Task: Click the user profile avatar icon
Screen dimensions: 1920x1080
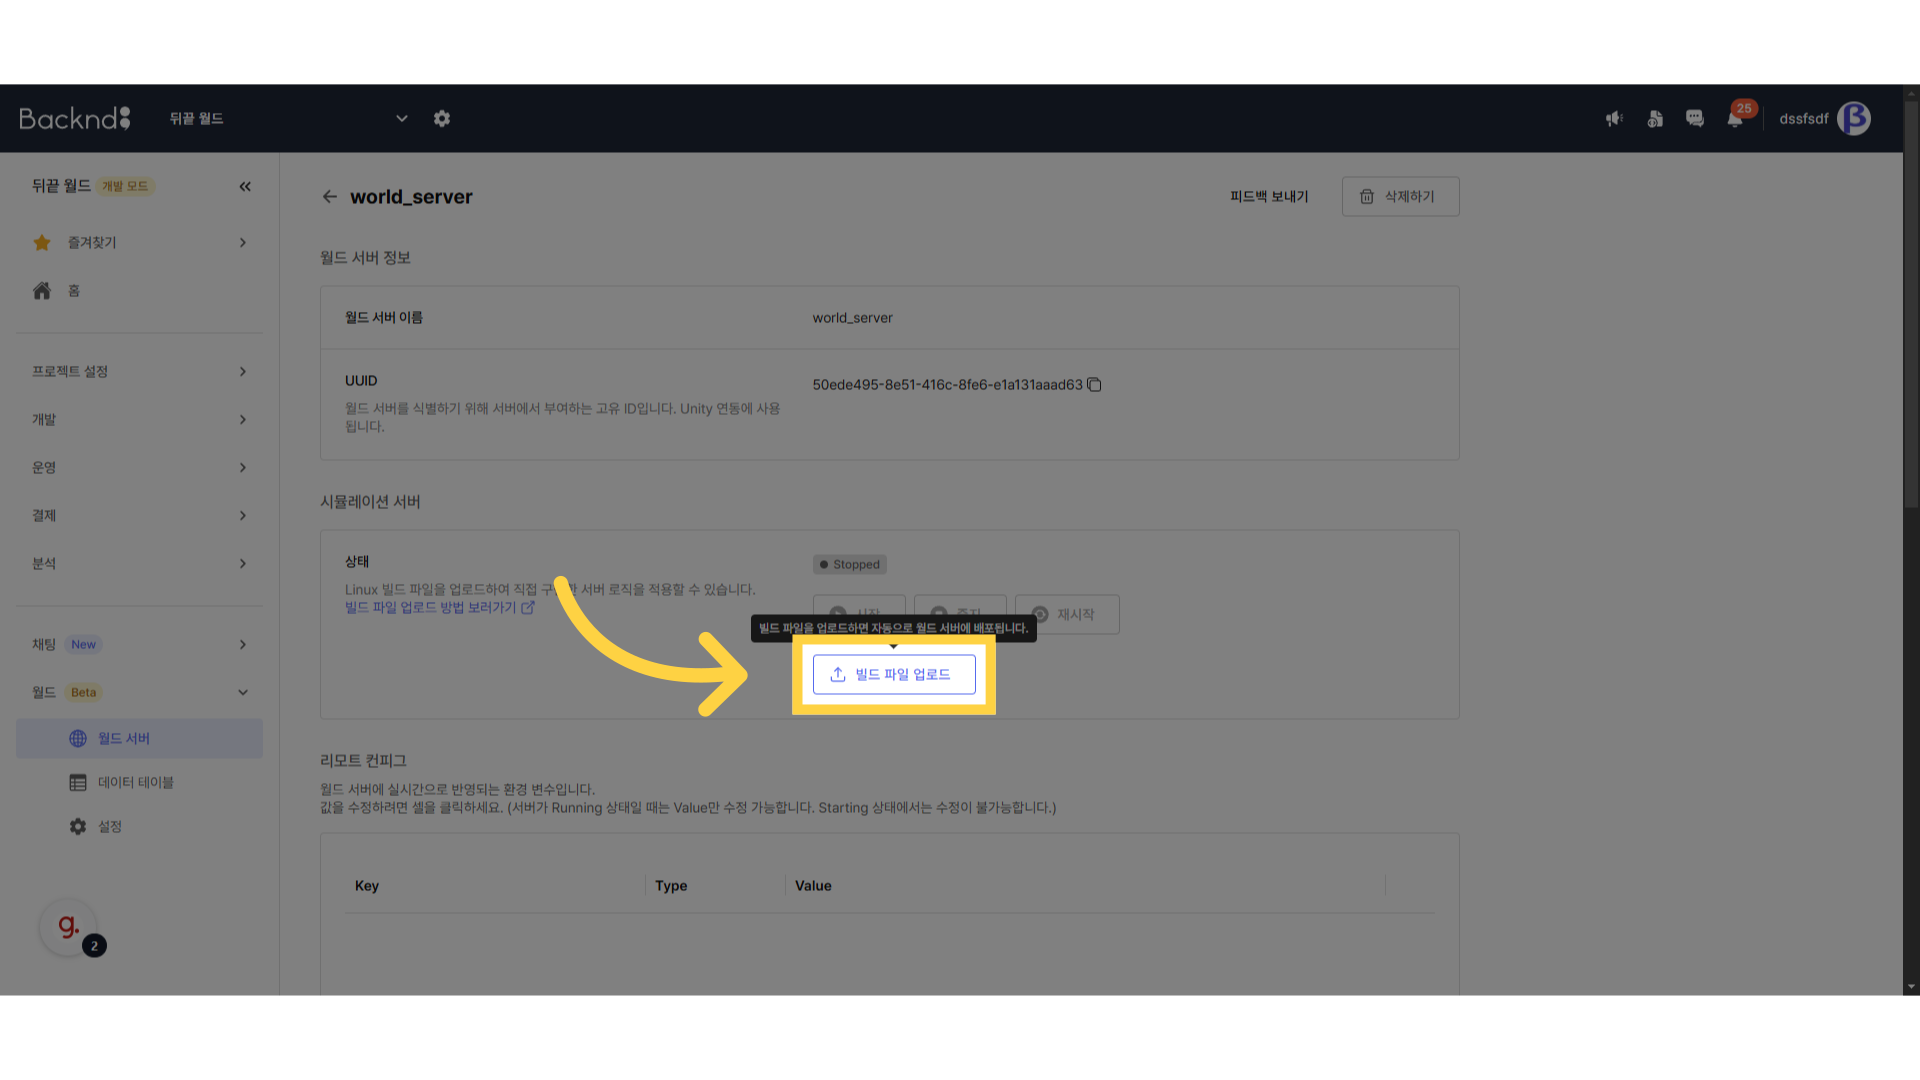Action: tap(1854, 119)
